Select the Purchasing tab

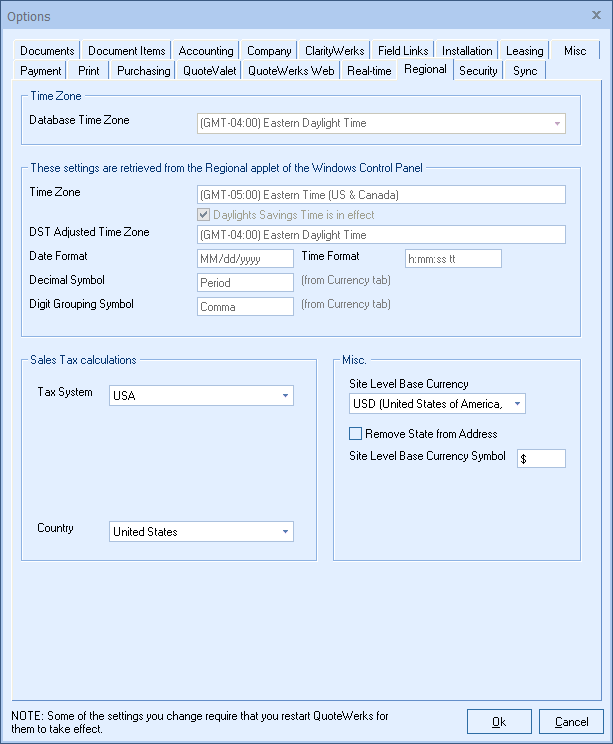point(143,71)
